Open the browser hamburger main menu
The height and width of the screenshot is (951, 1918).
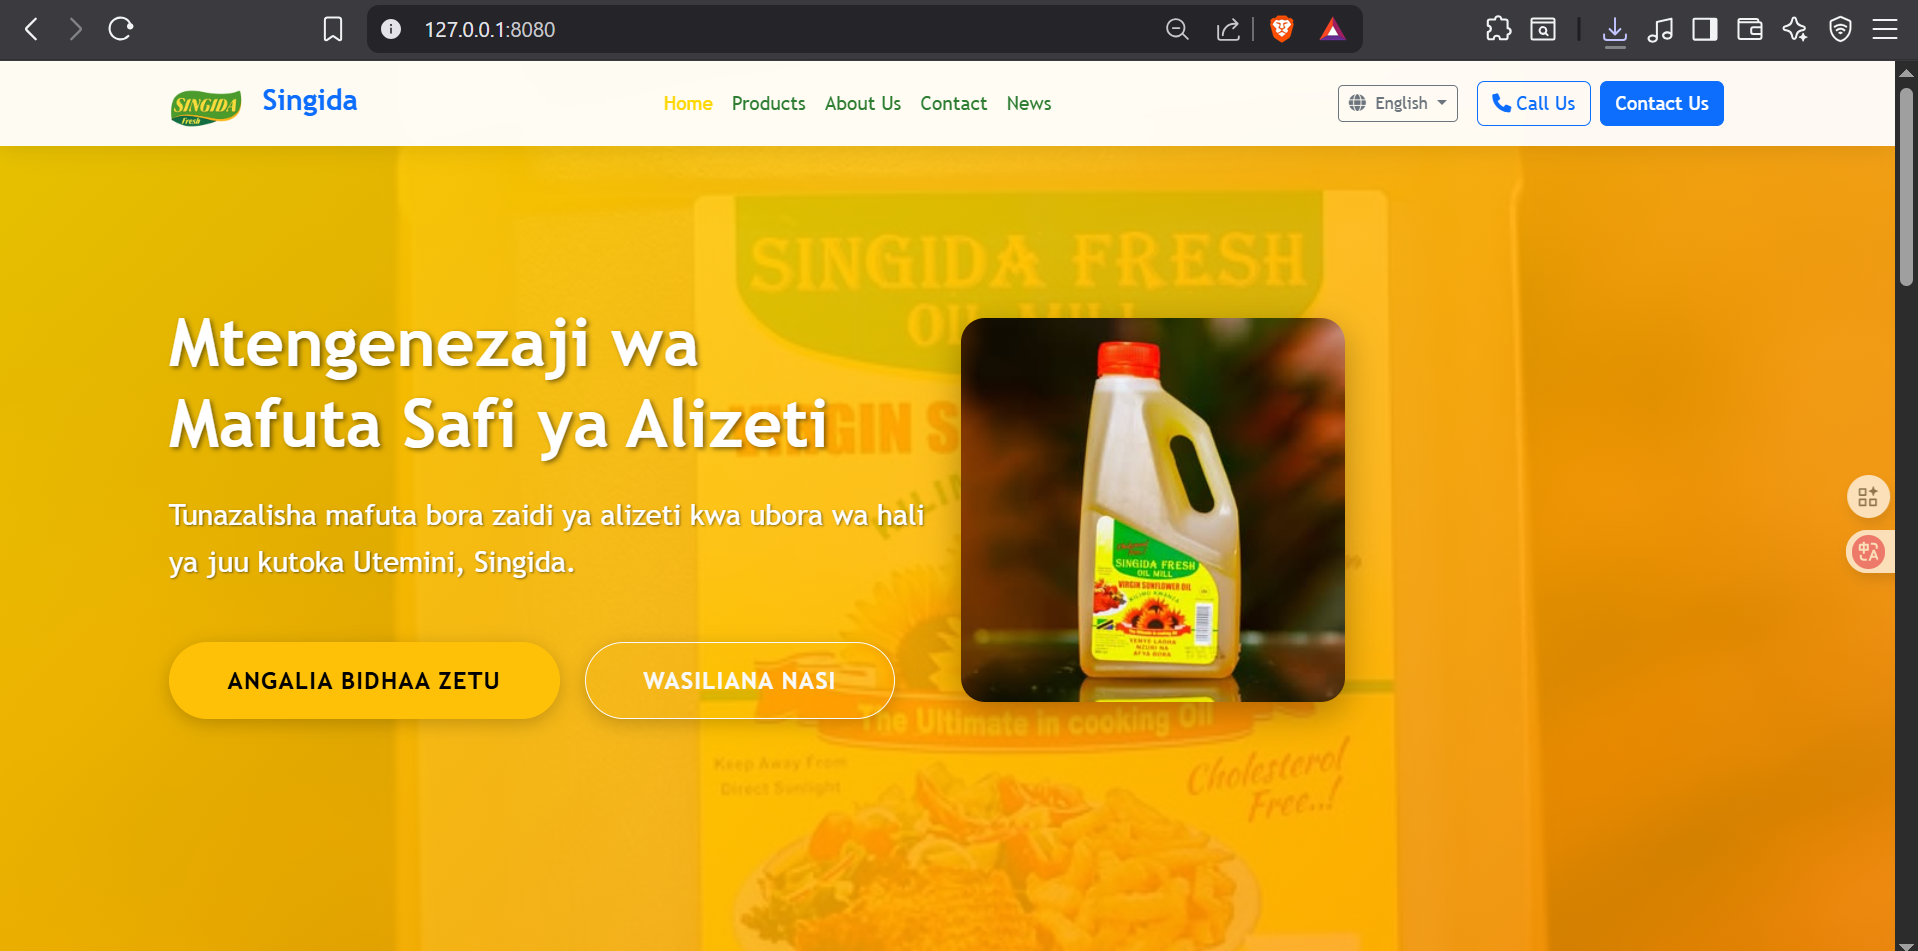pos(1885,29)
